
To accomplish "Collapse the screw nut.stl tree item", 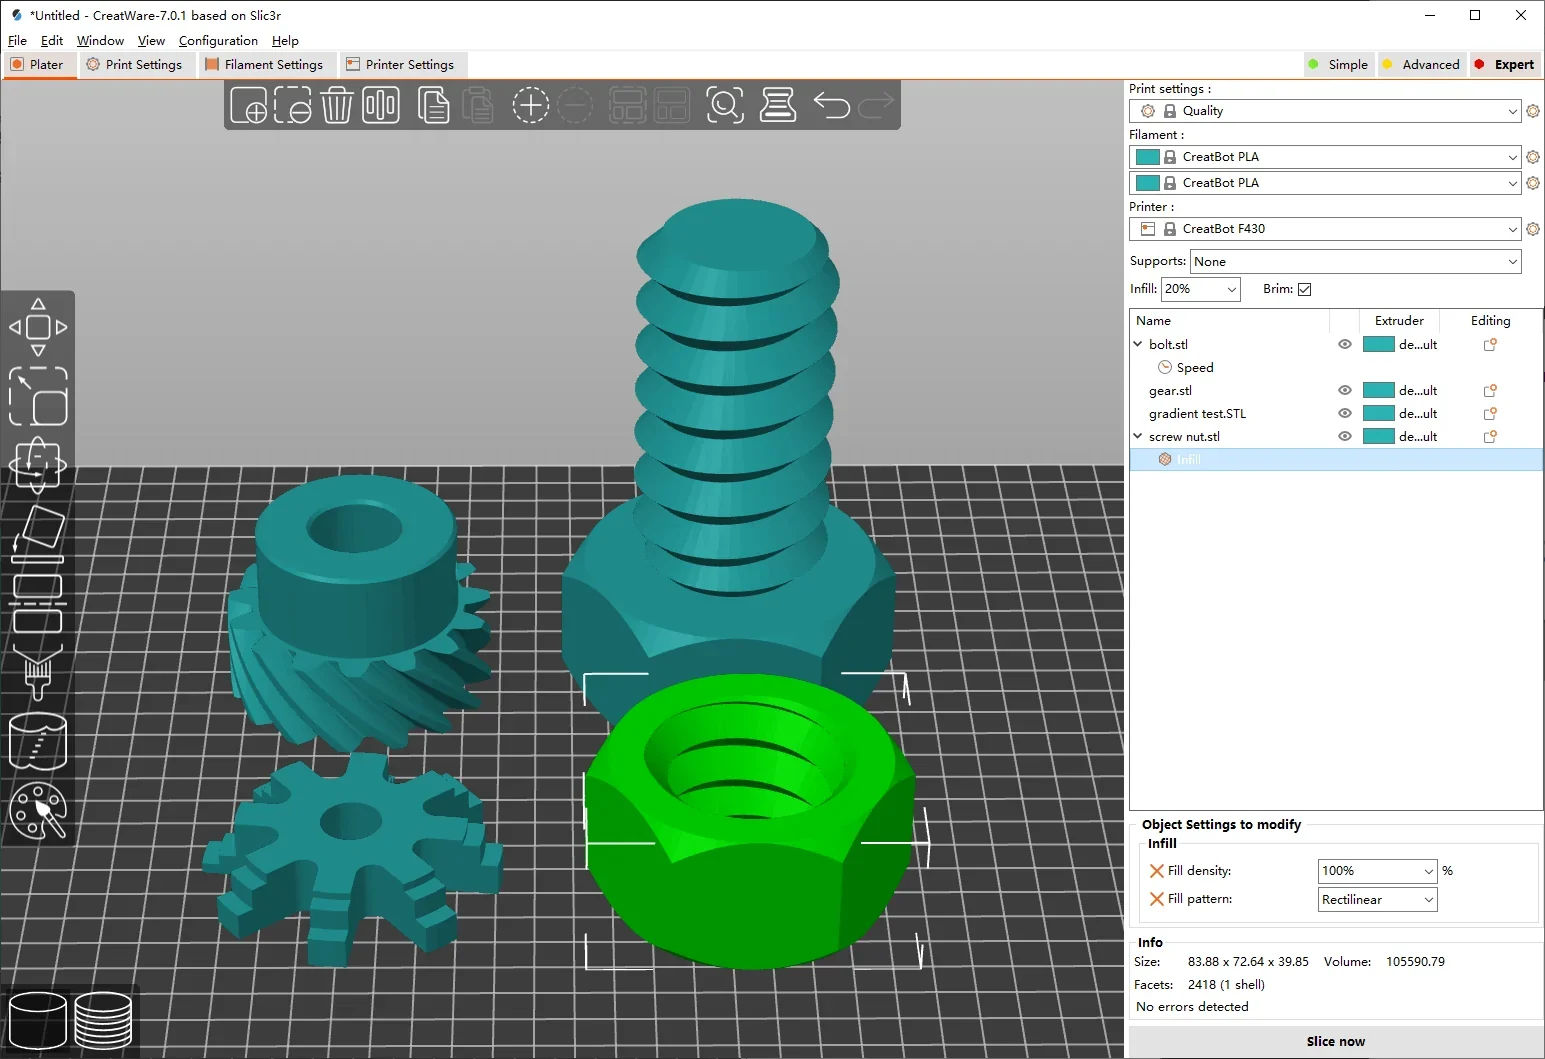I will point(1137,436).
